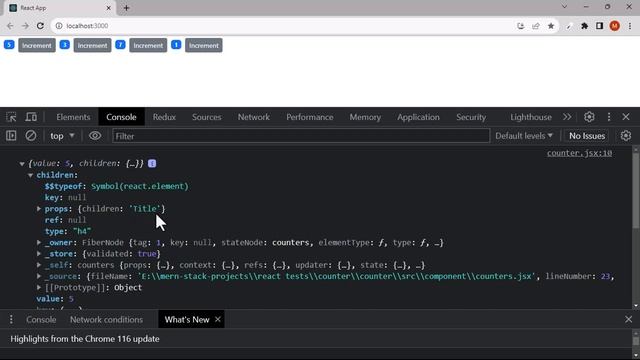The image size is (640, 360).
Task: Open the Extensions puzzle icon
Action: (584, 26)
